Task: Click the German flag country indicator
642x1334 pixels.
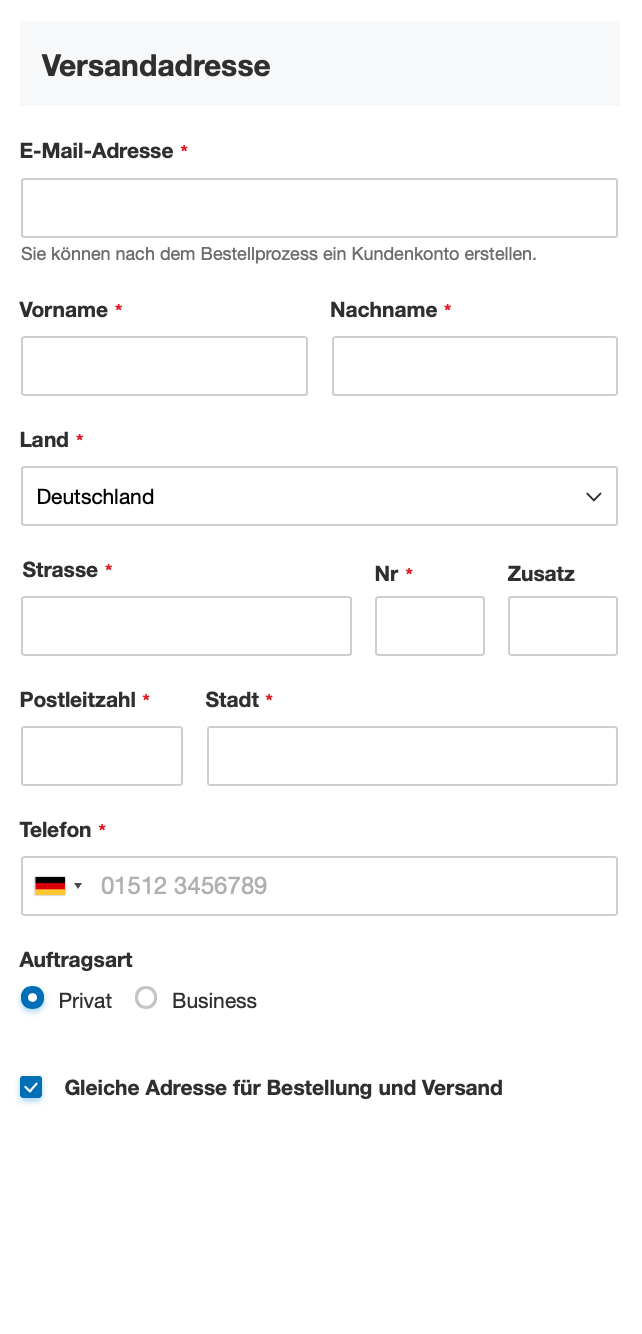Action: [51, 885]
